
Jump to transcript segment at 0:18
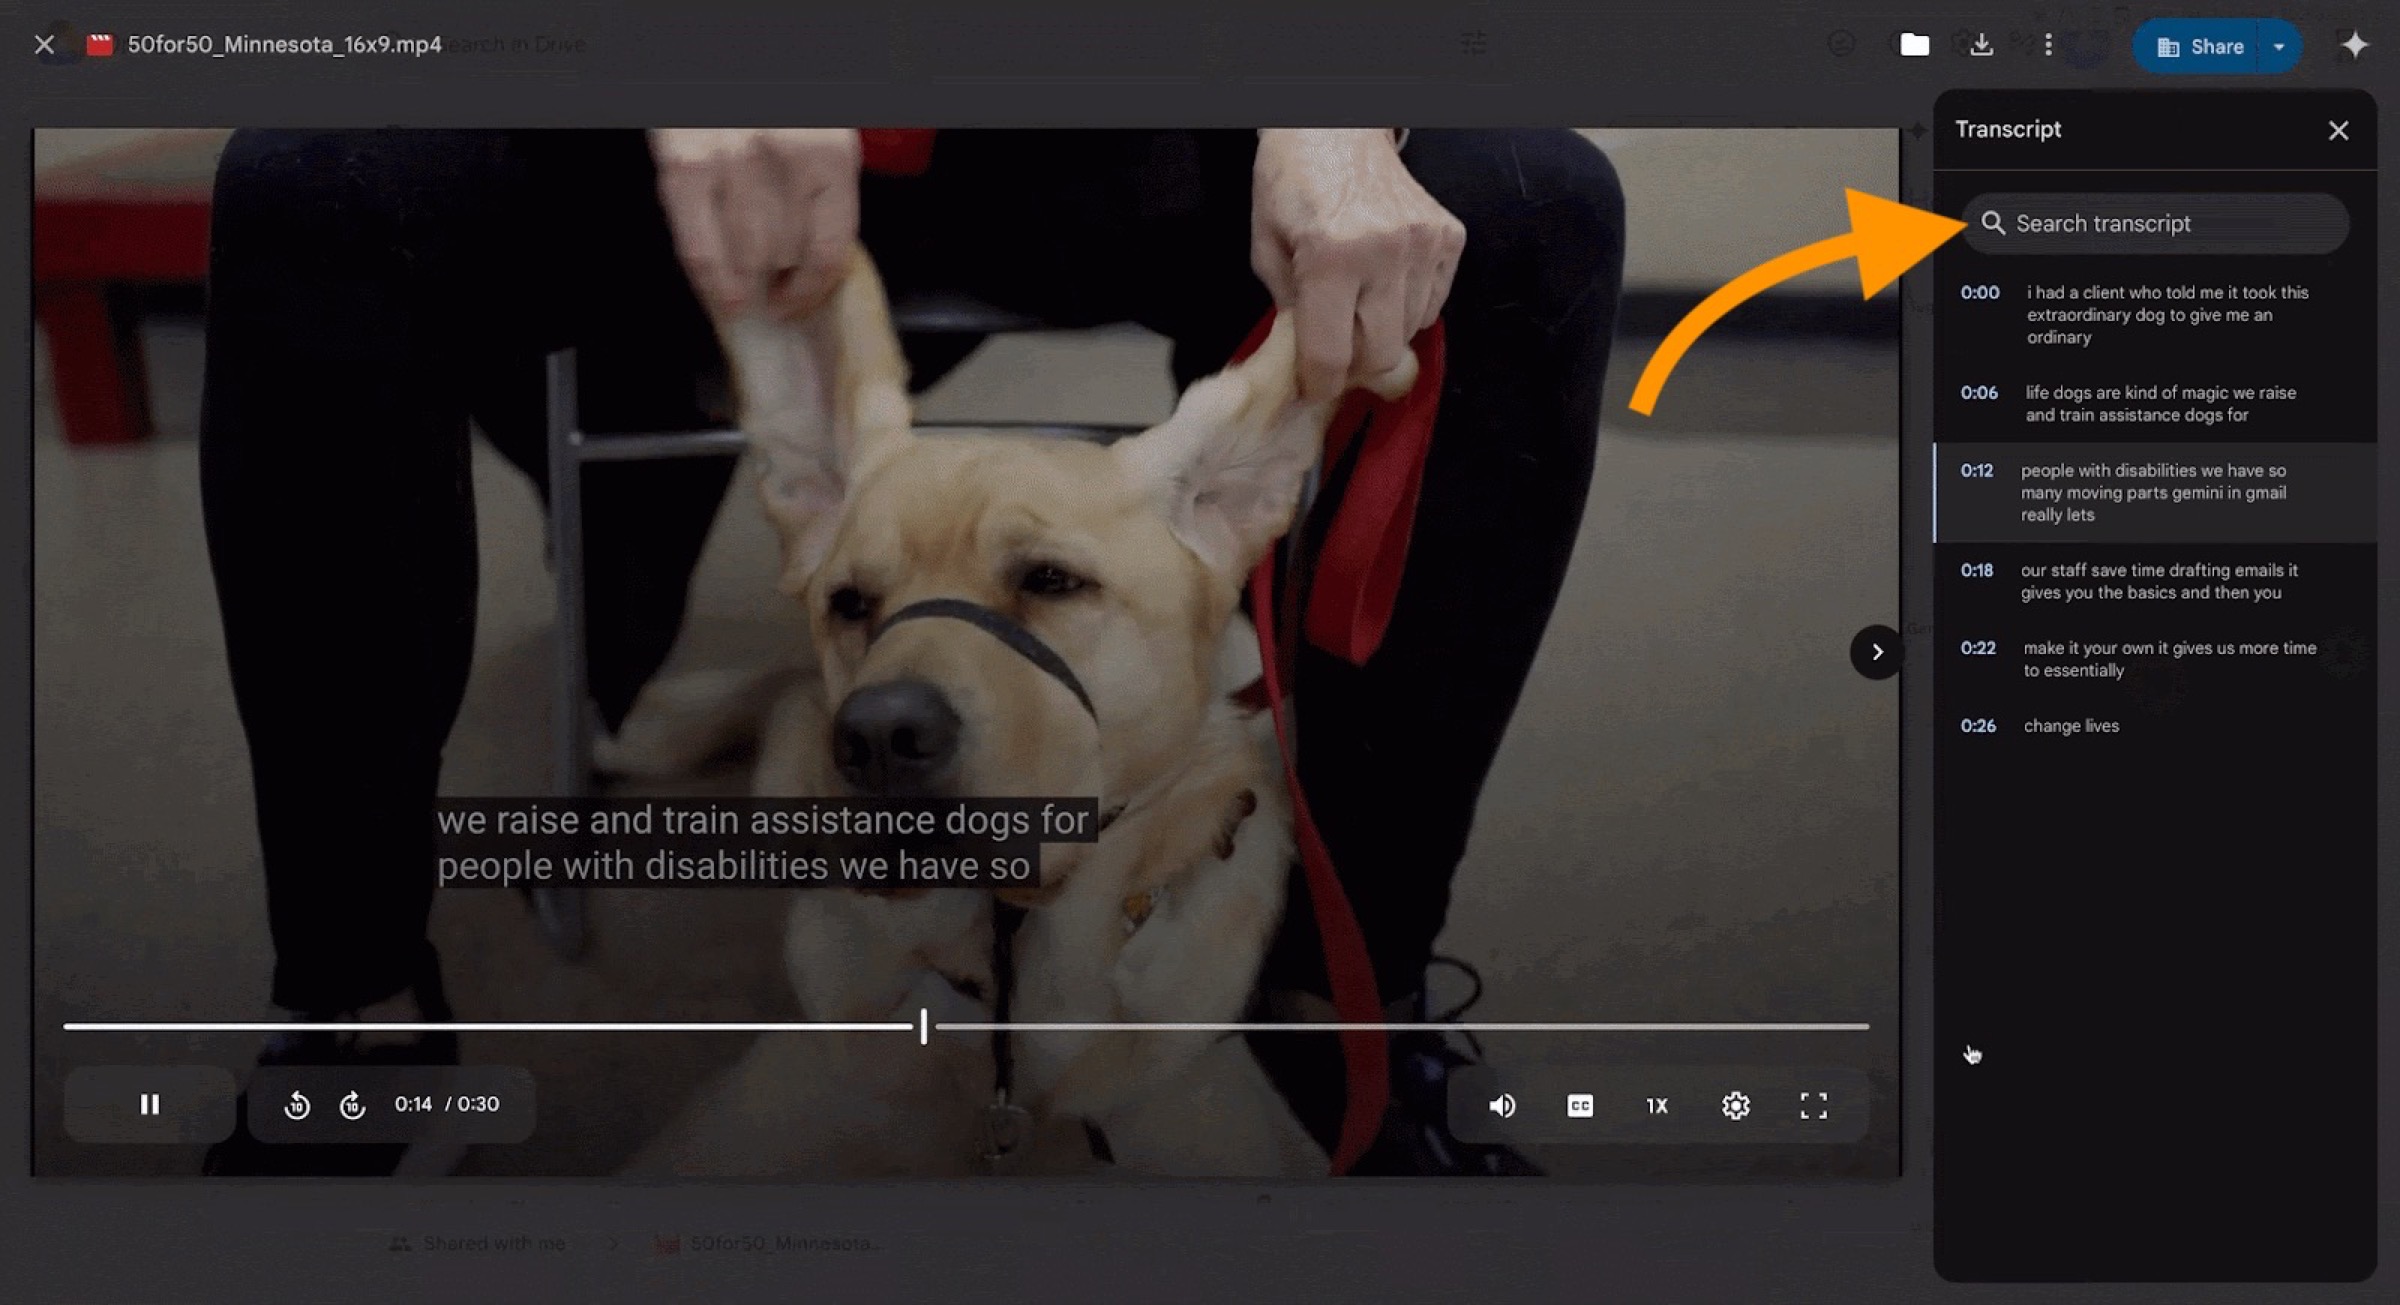click(1977, 570)
